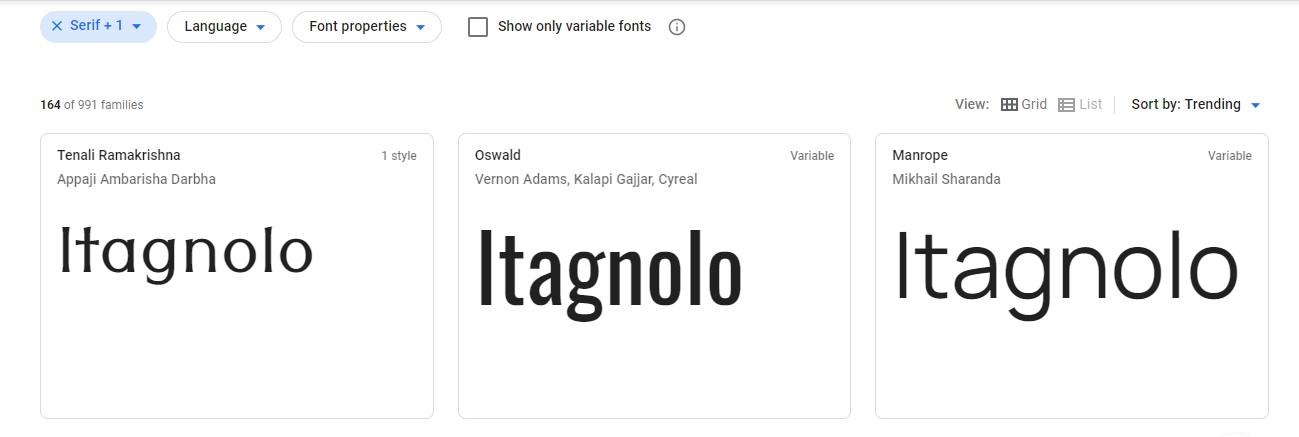Expand the Serif + 1 category dropdown arrow
The image size is (1299, 437).
[137, 27]
